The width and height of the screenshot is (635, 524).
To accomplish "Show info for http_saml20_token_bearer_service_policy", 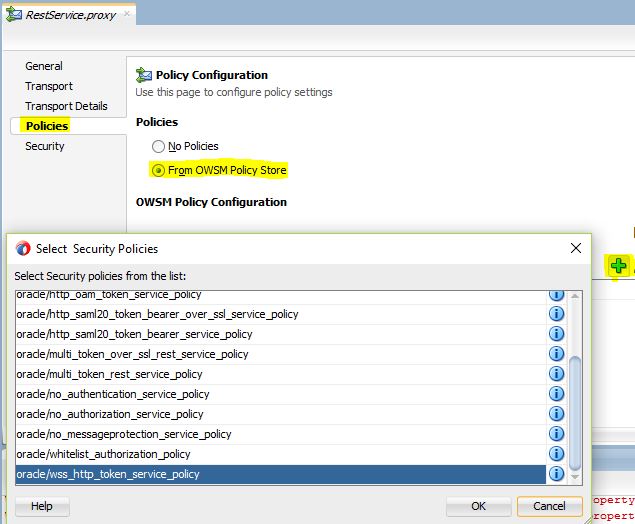I will [x=556, y=334].
